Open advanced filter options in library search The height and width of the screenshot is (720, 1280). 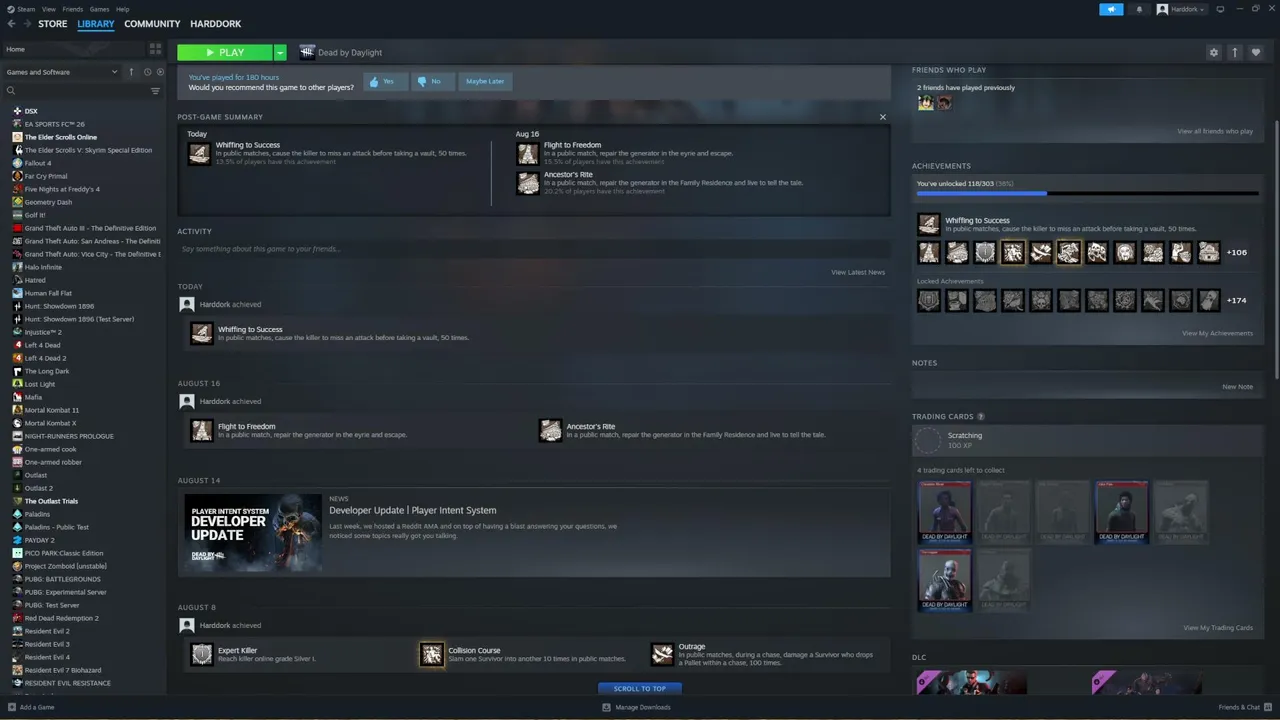pyautogui.click(x=155, y=91)
